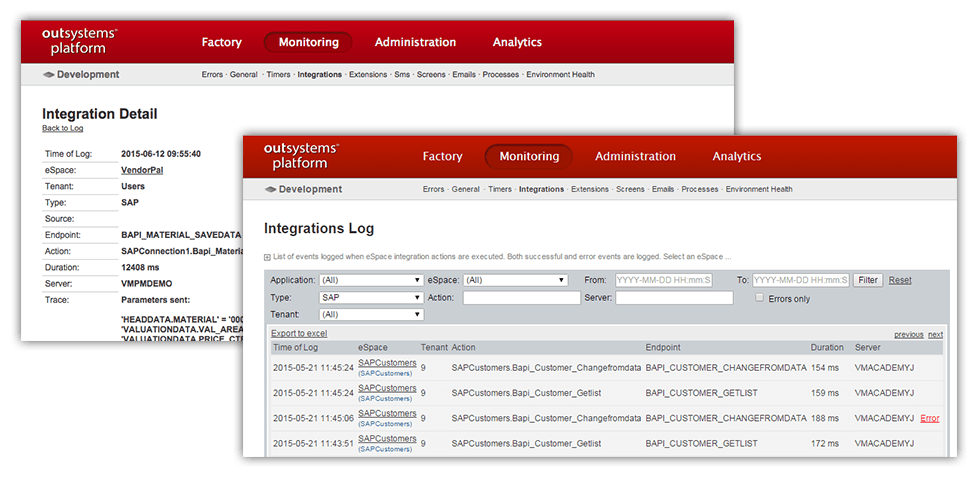Screen dimensions: 980x479
Task: Click the Back to Log link
Action: (x=62, y=128)
